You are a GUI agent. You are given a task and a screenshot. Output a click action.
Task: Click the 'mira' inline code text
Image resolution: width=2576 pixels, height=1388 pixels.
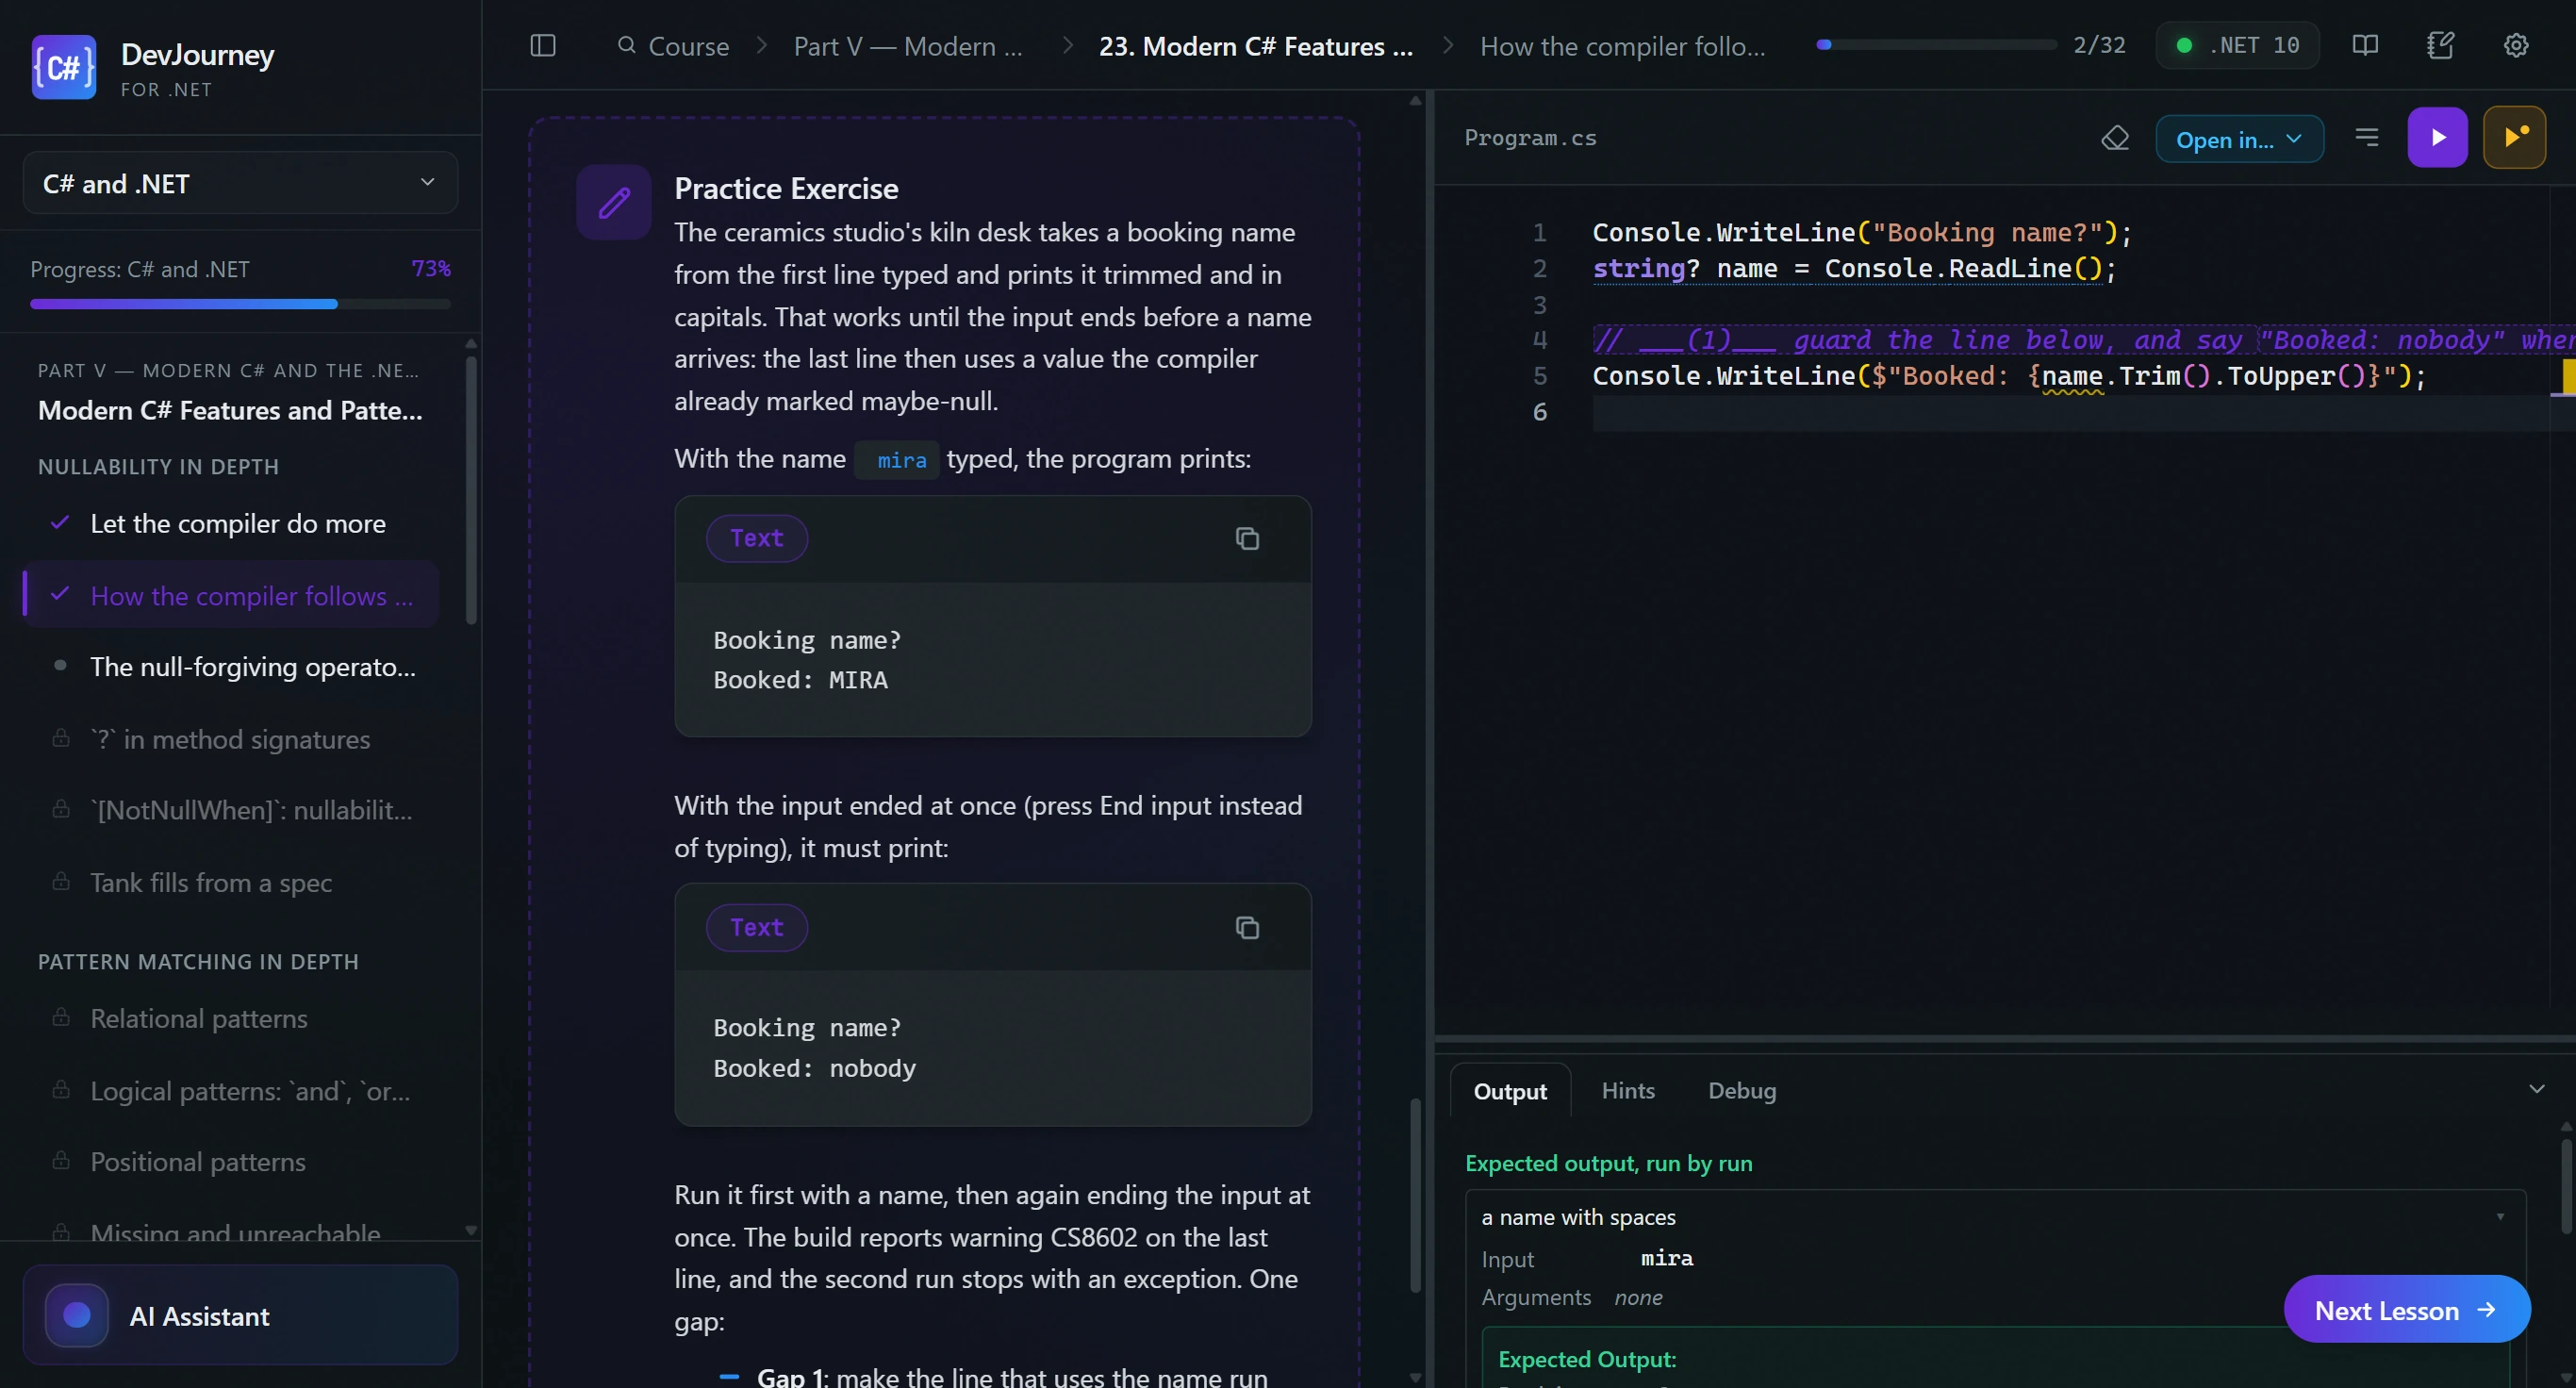pyautogui.click(x=901, y=460)
